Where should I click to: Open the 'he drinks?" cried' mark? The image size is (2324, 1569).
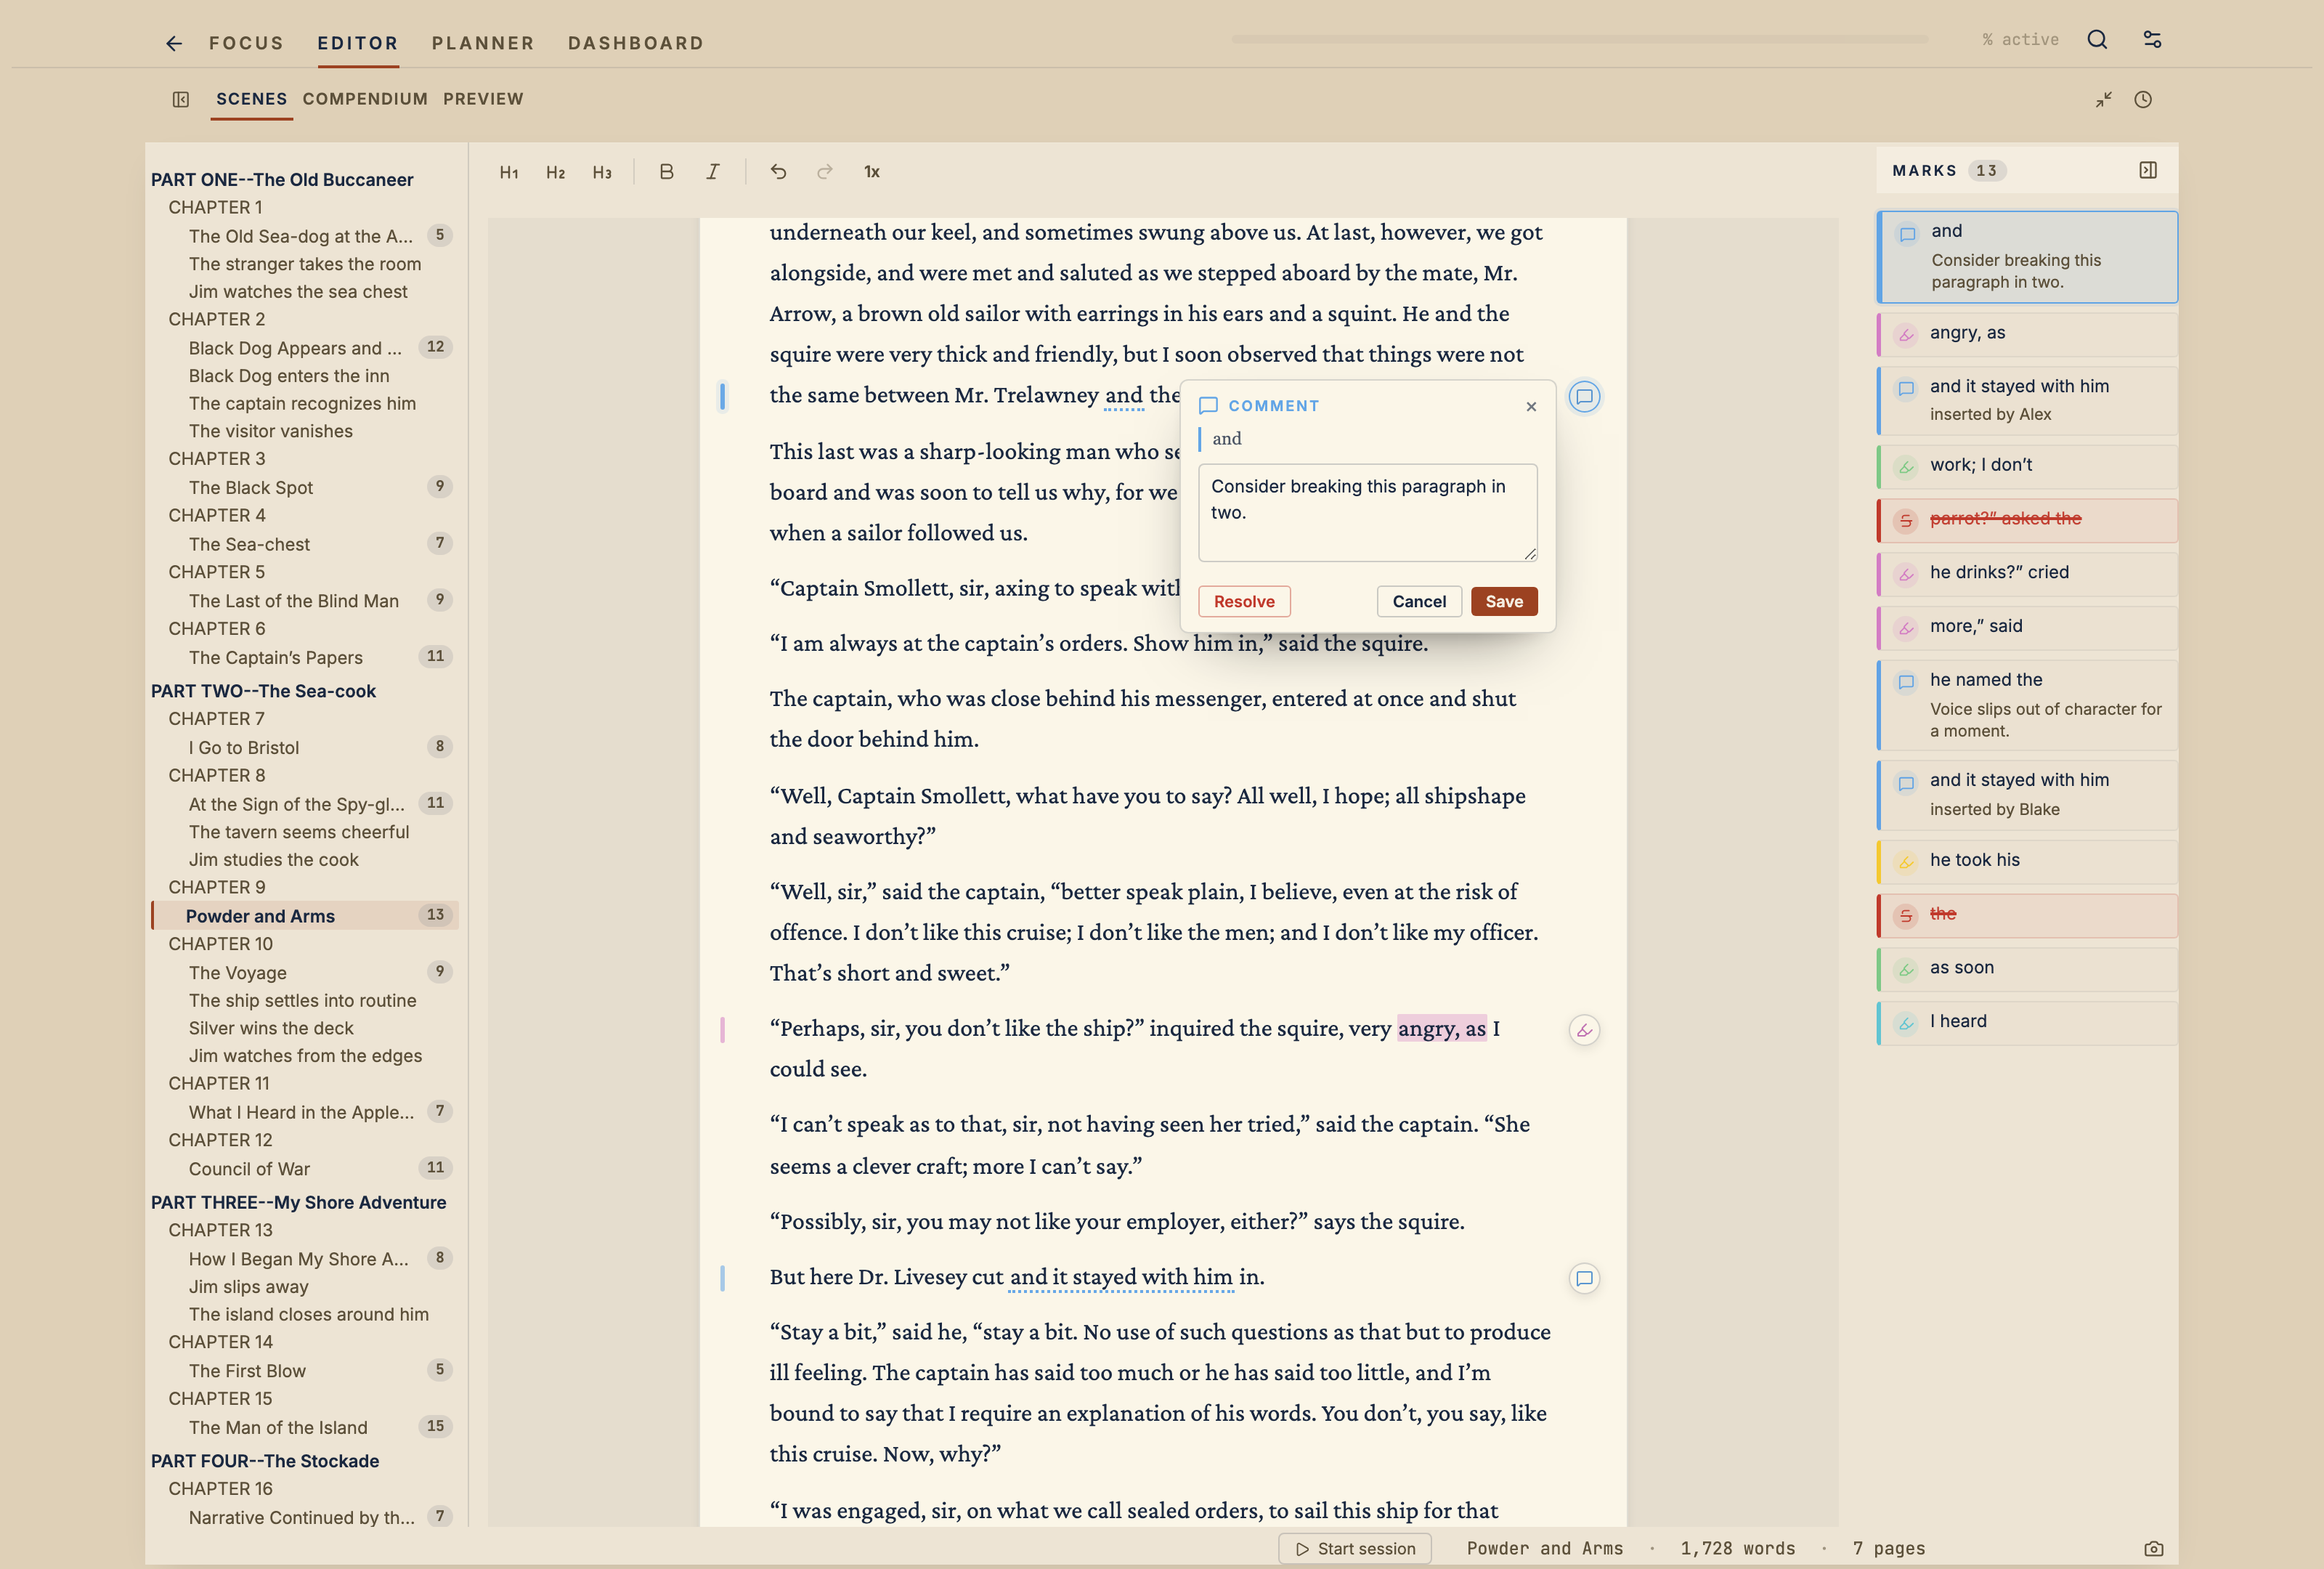(x=2027, y=573)
